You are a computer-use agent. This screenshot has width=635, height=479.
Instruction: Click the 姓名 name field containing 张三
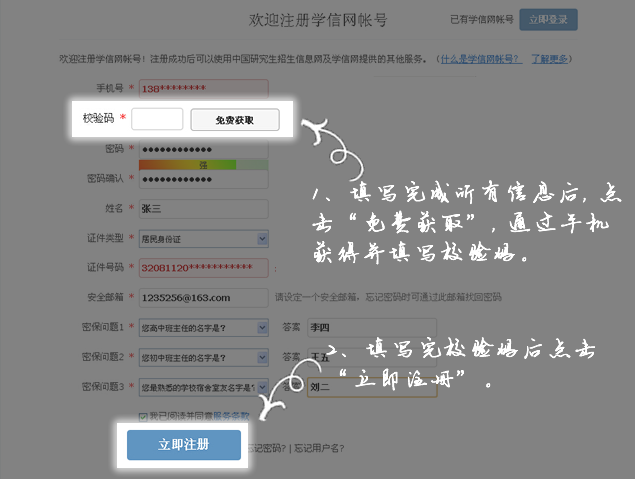[204, 208]
